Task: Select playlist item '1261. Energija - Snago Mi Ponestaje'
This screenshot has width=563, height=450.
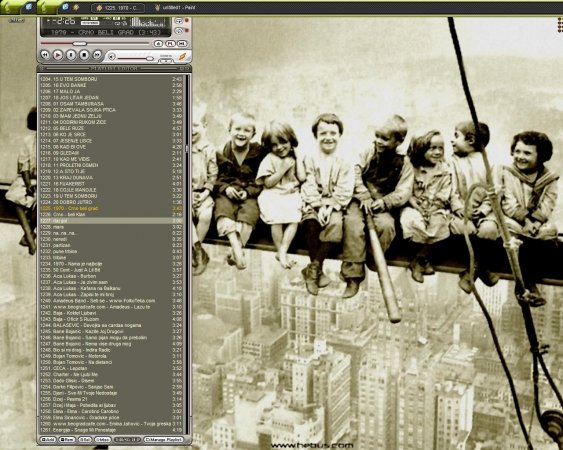Action: point(111,430)
